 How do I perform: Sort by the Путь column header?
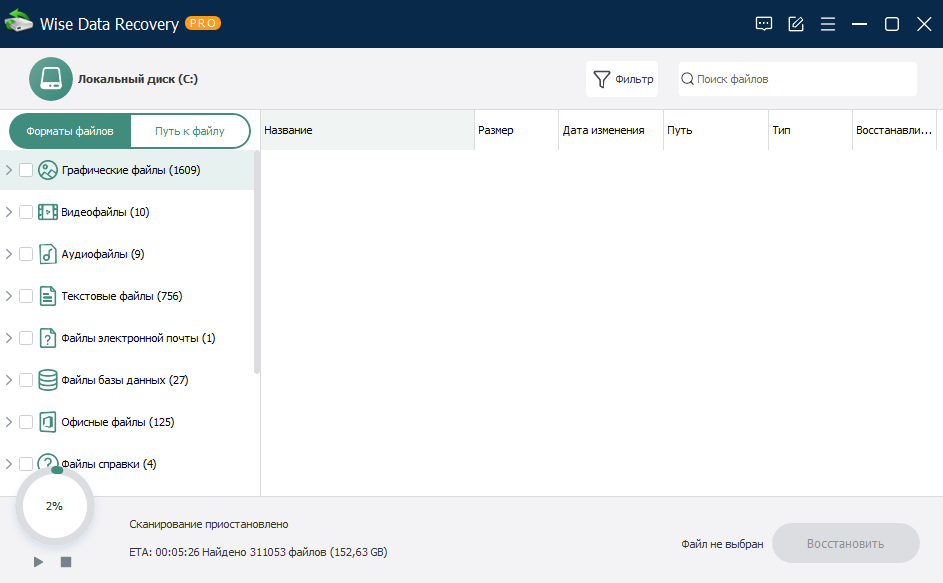click(x=716, y=130)
